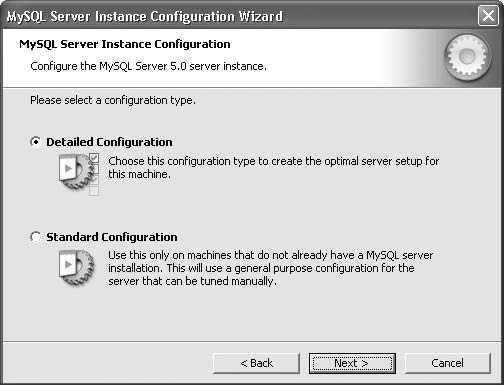
Task: Go to the previous step with Back
Action: pyautogui.click(x=256, y=363)
